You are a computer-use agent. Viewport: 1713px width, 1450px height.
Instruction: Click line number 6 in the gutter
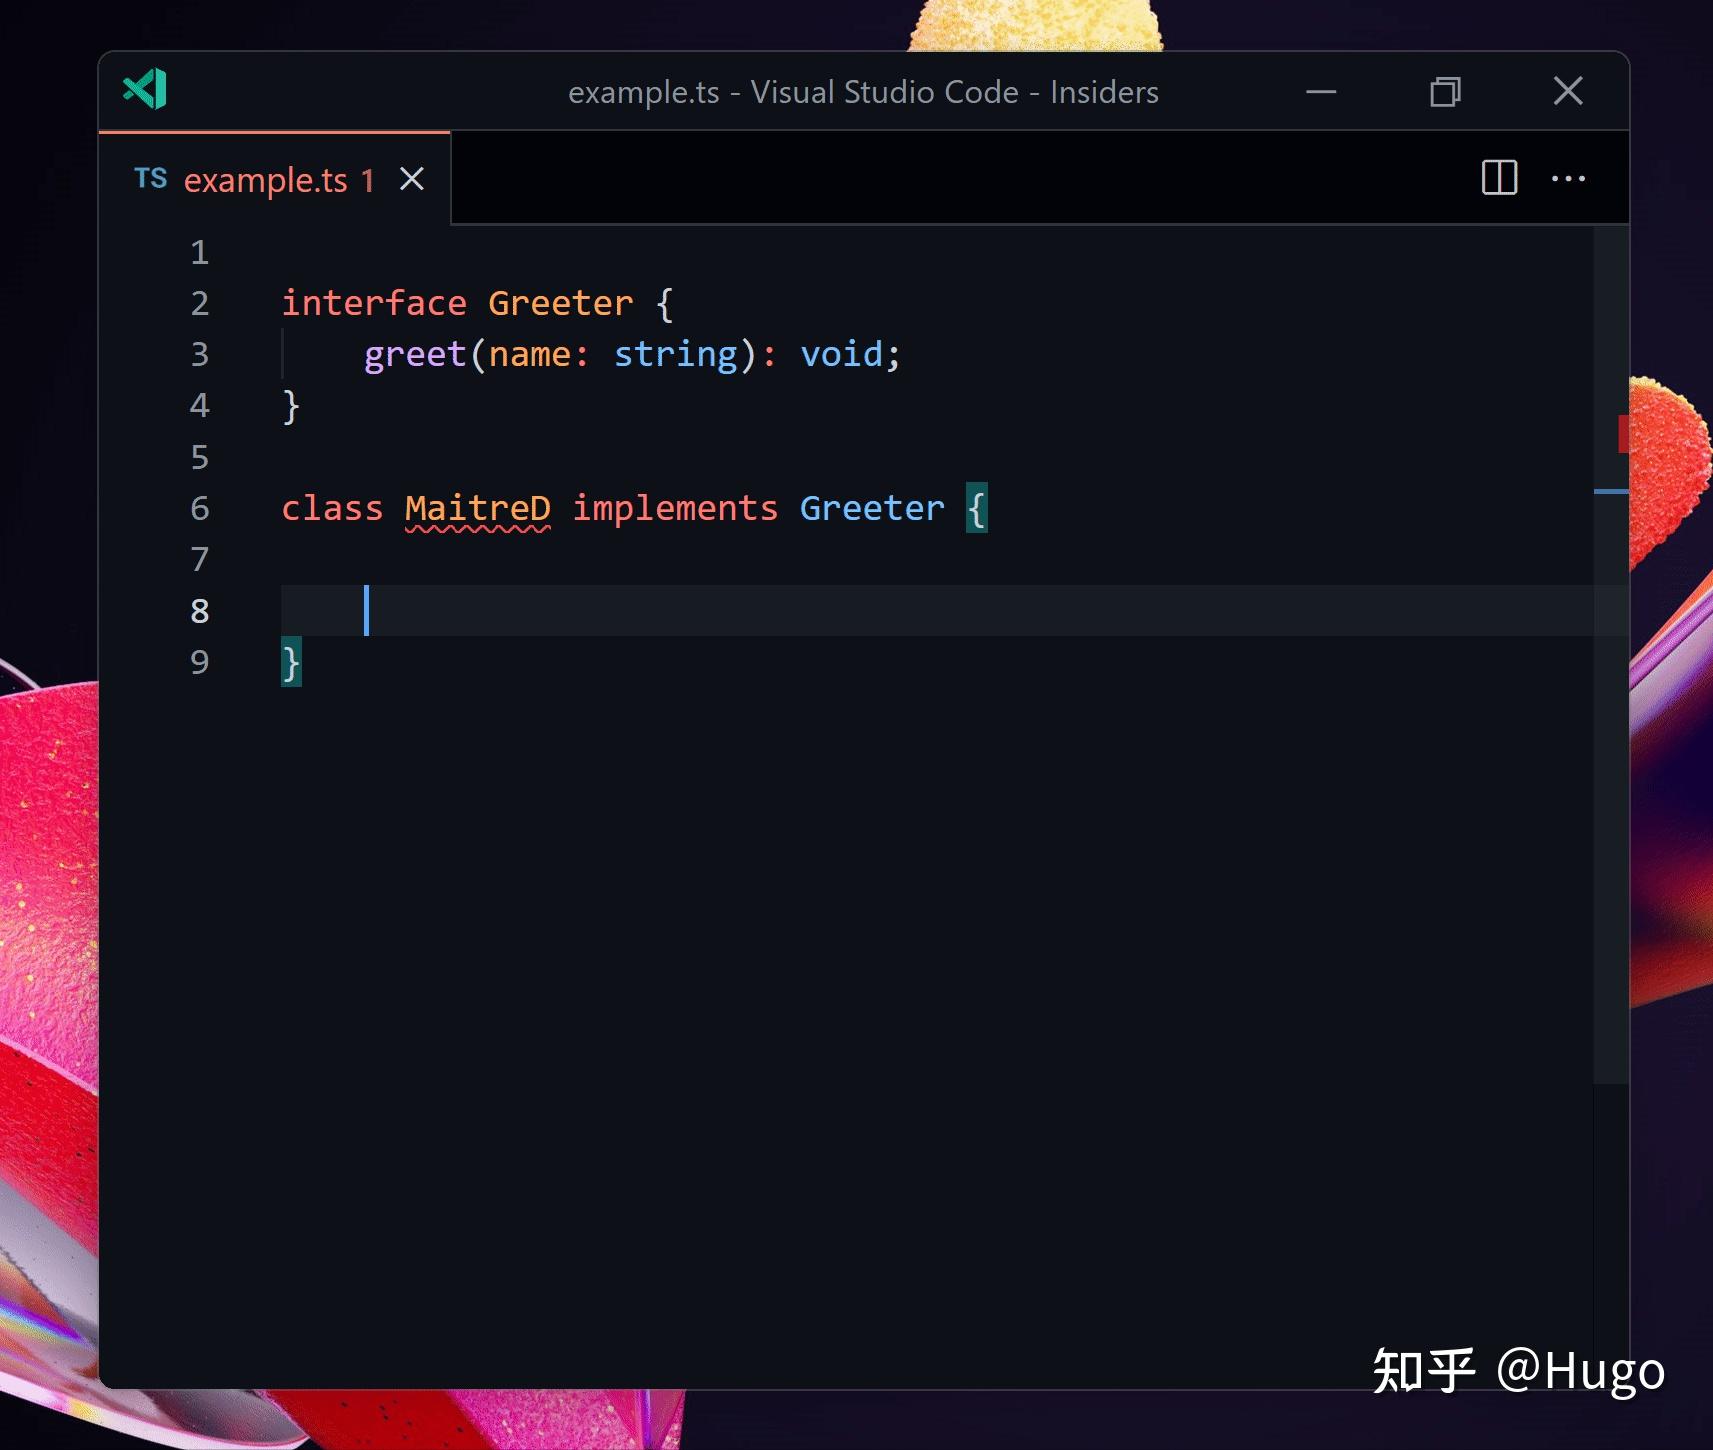pyautogui.click(x=200, y=508)
